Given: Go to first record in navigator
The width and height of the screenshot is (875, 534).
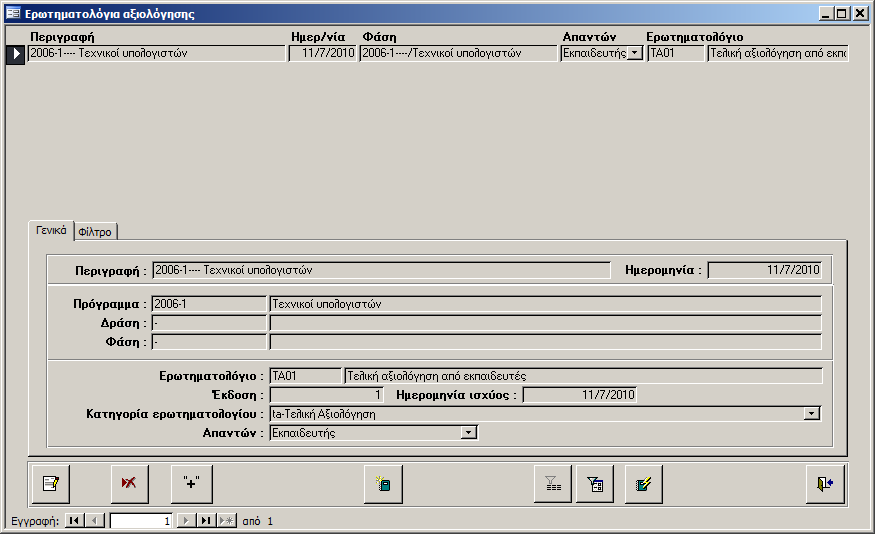Looking at the screenshot, I should 75,521.
